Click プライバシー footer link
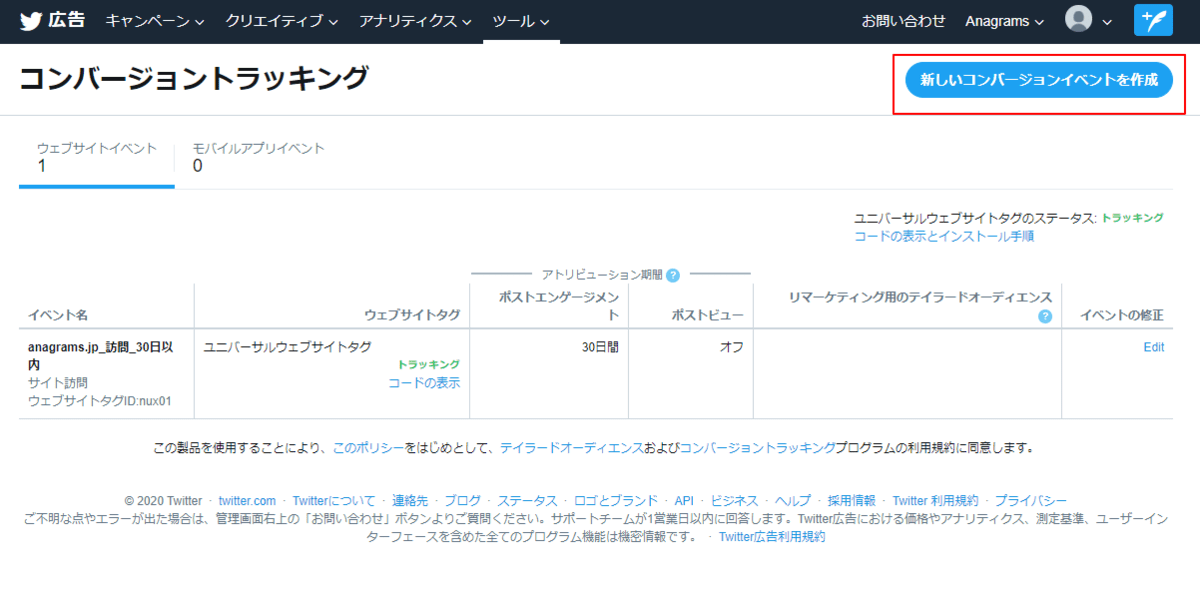 click(1031, 500)
